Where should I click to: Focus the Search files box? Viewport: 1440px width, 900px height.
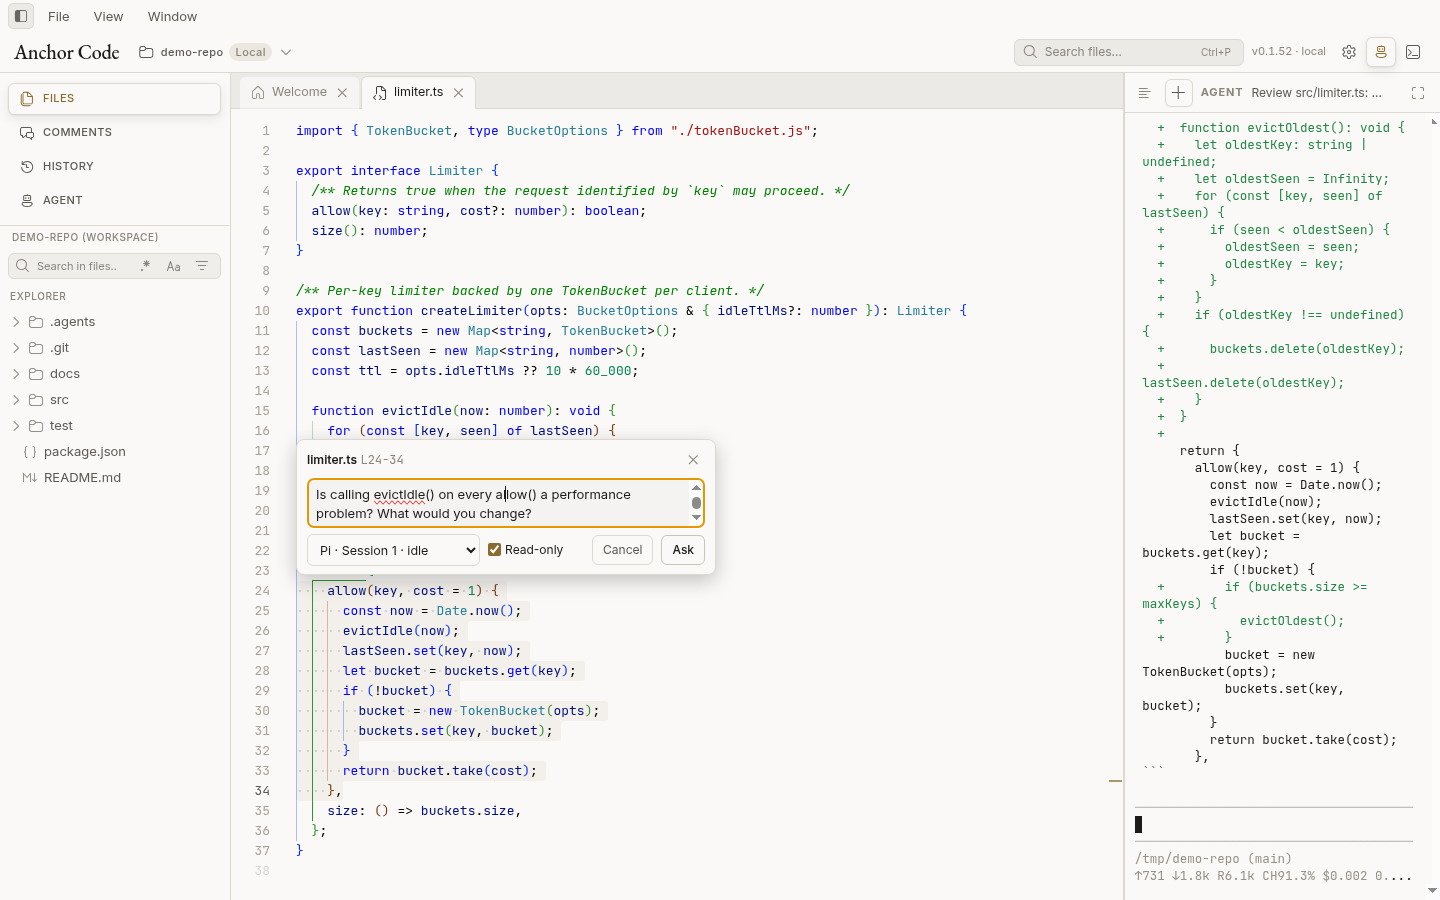1128,52
